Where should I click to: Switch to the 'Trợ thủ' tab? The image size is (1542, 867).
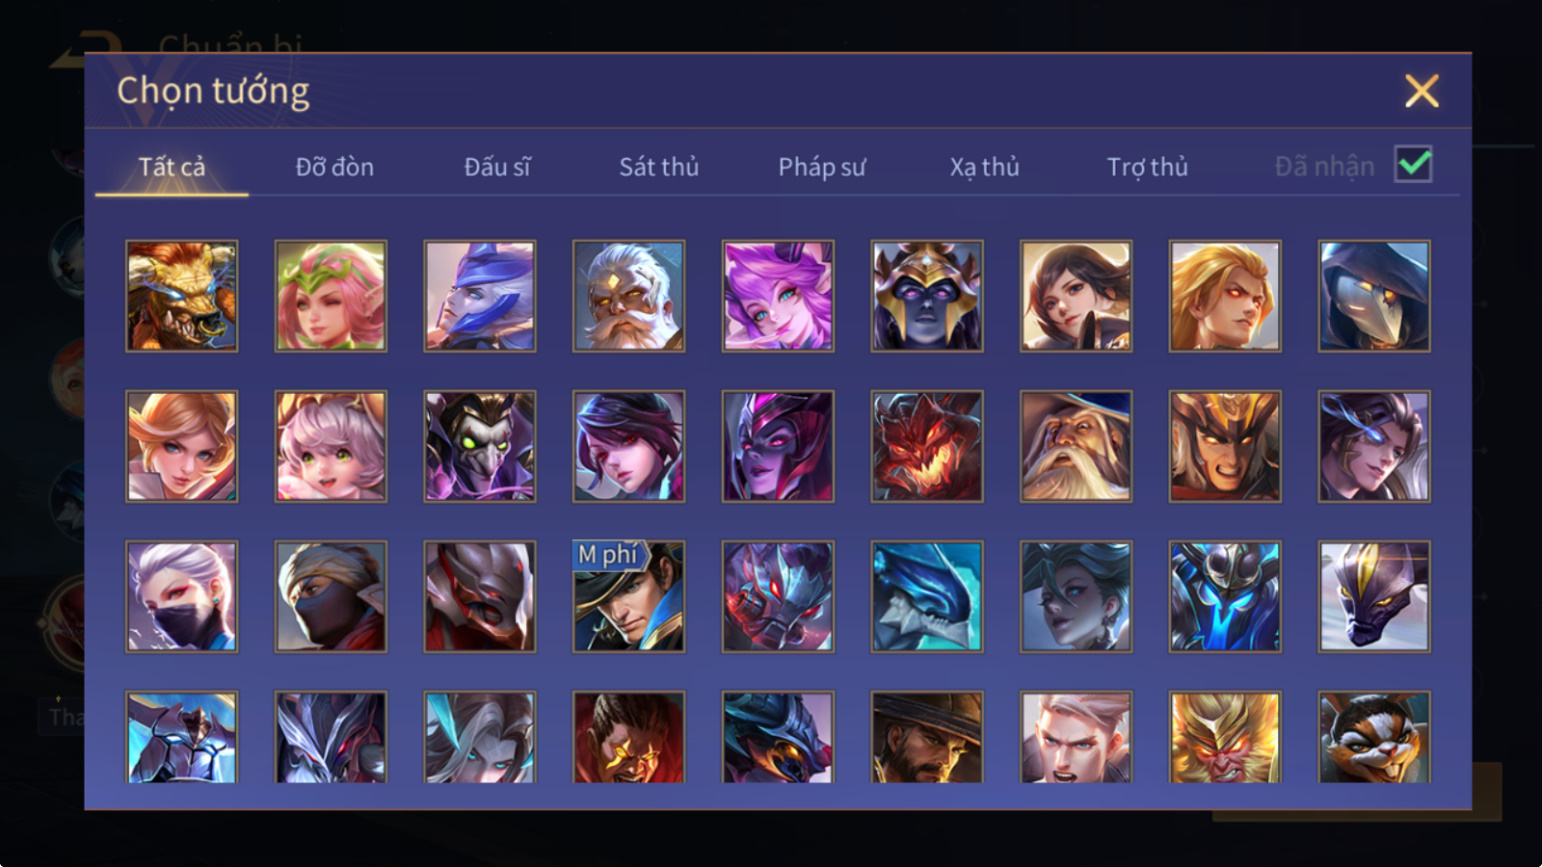tap(1147, 167)
